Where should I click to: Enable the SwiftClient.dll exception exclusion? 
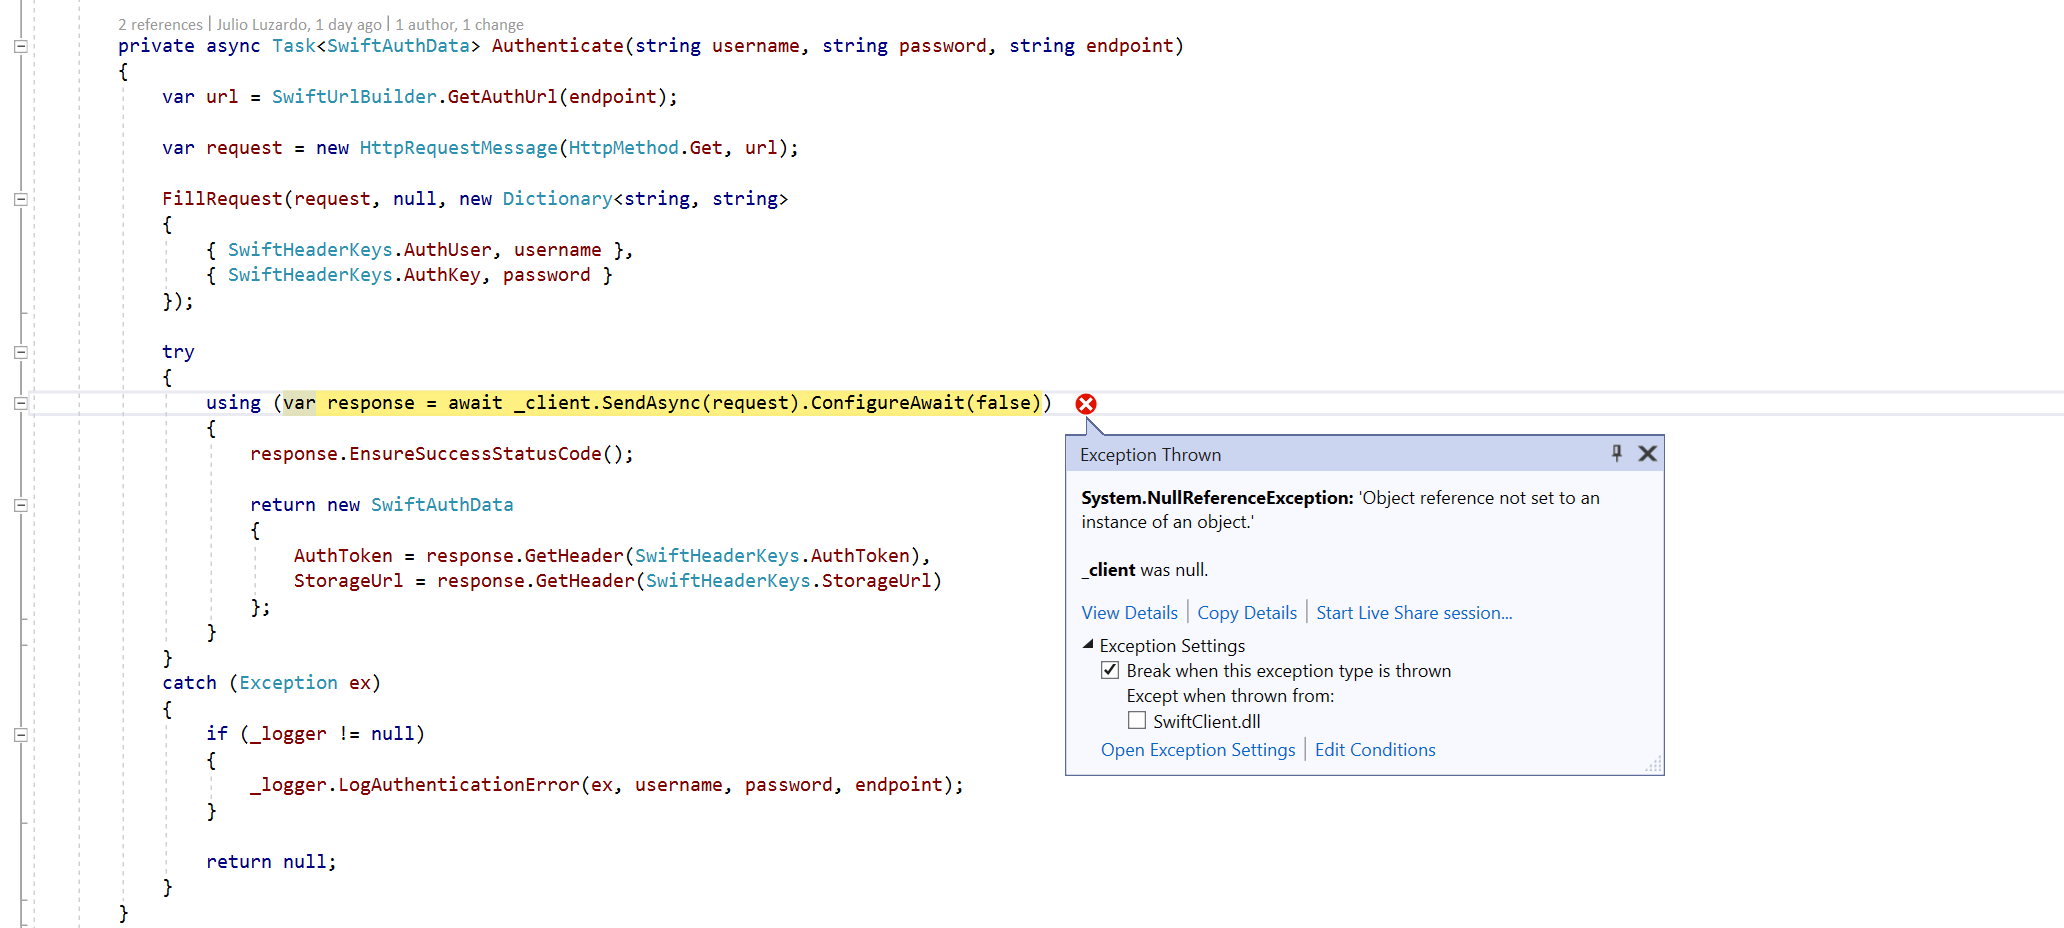(1137, 720)
